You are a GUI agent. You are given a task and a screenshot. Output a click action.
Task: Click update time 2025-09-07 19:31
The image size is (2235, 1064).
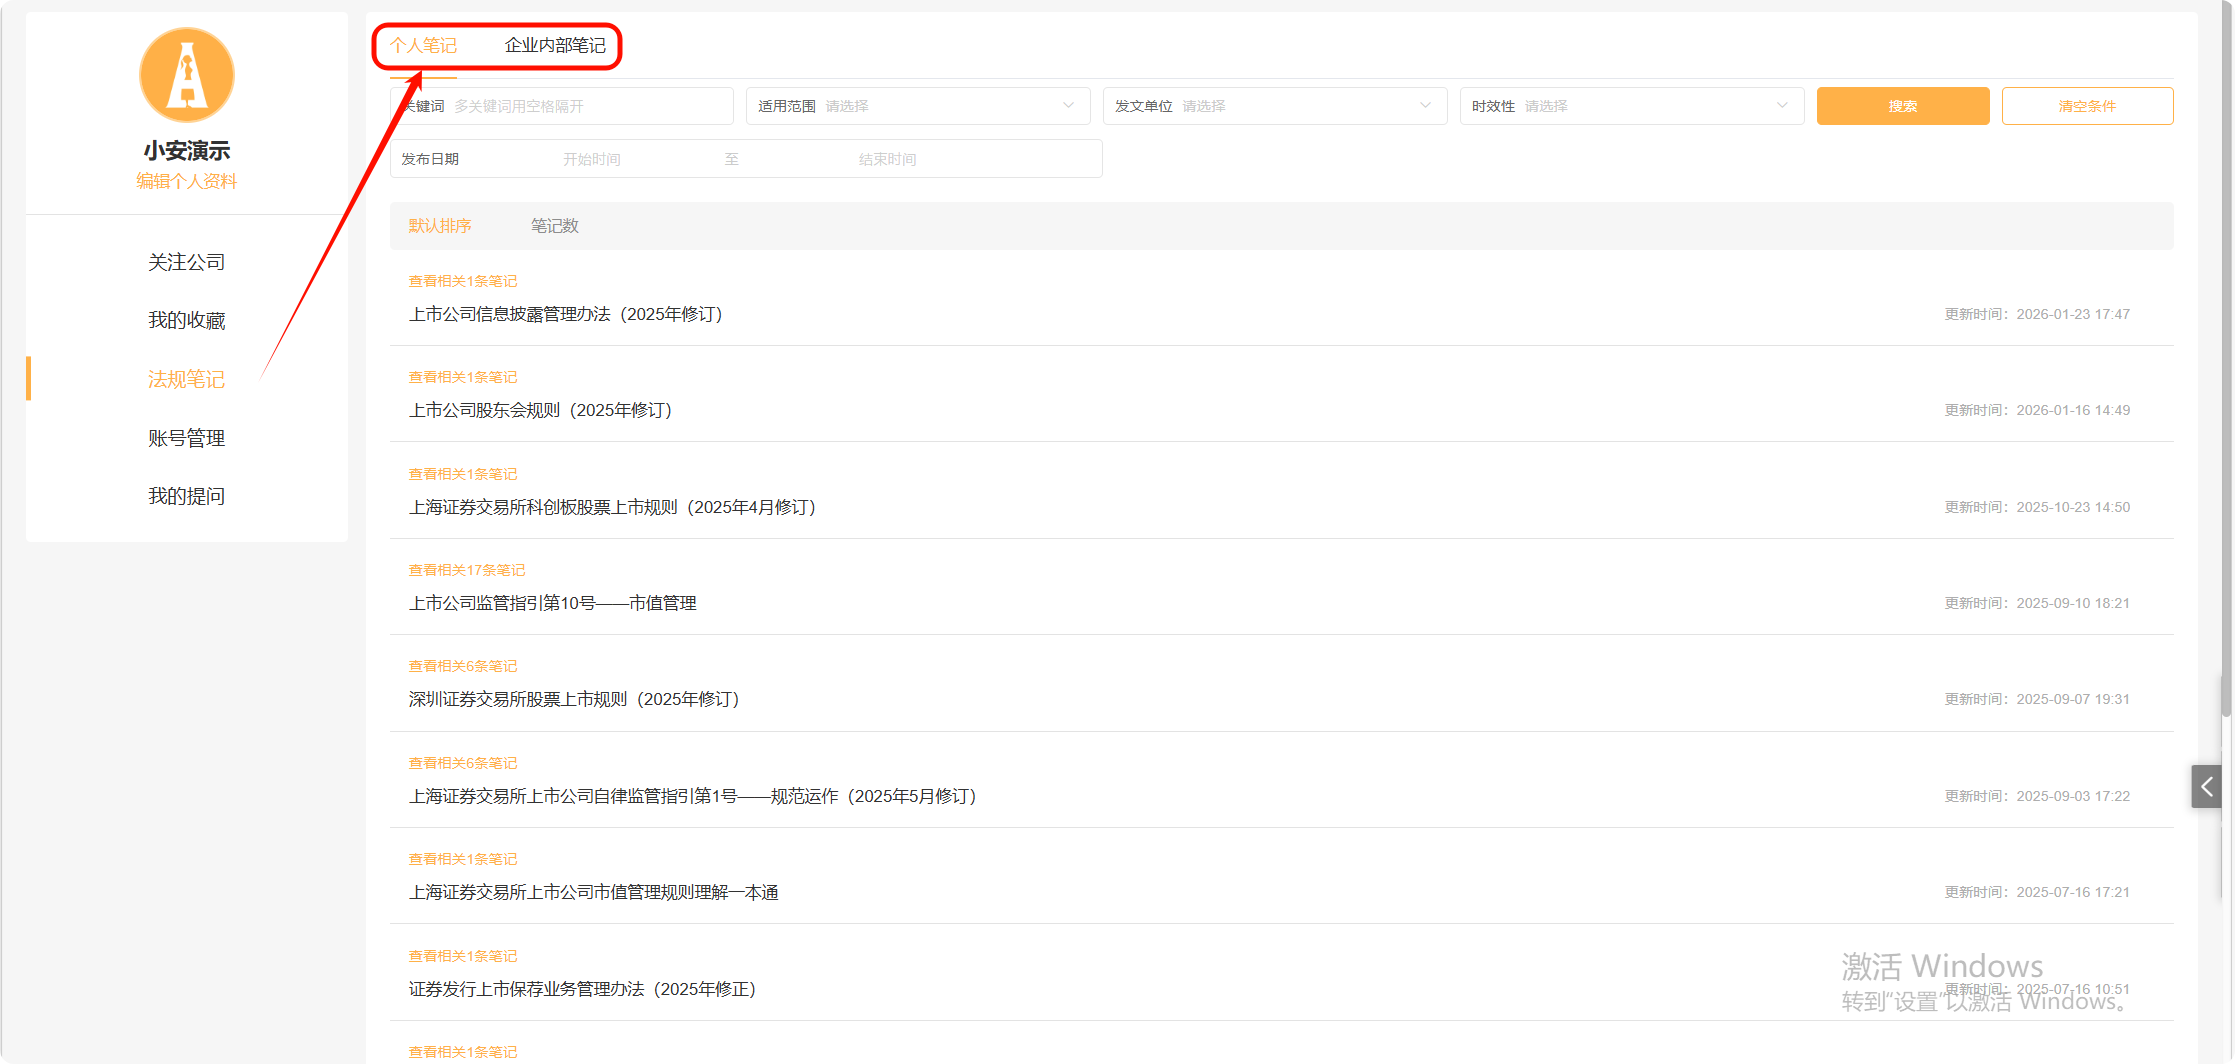[x=2037, y=699]
